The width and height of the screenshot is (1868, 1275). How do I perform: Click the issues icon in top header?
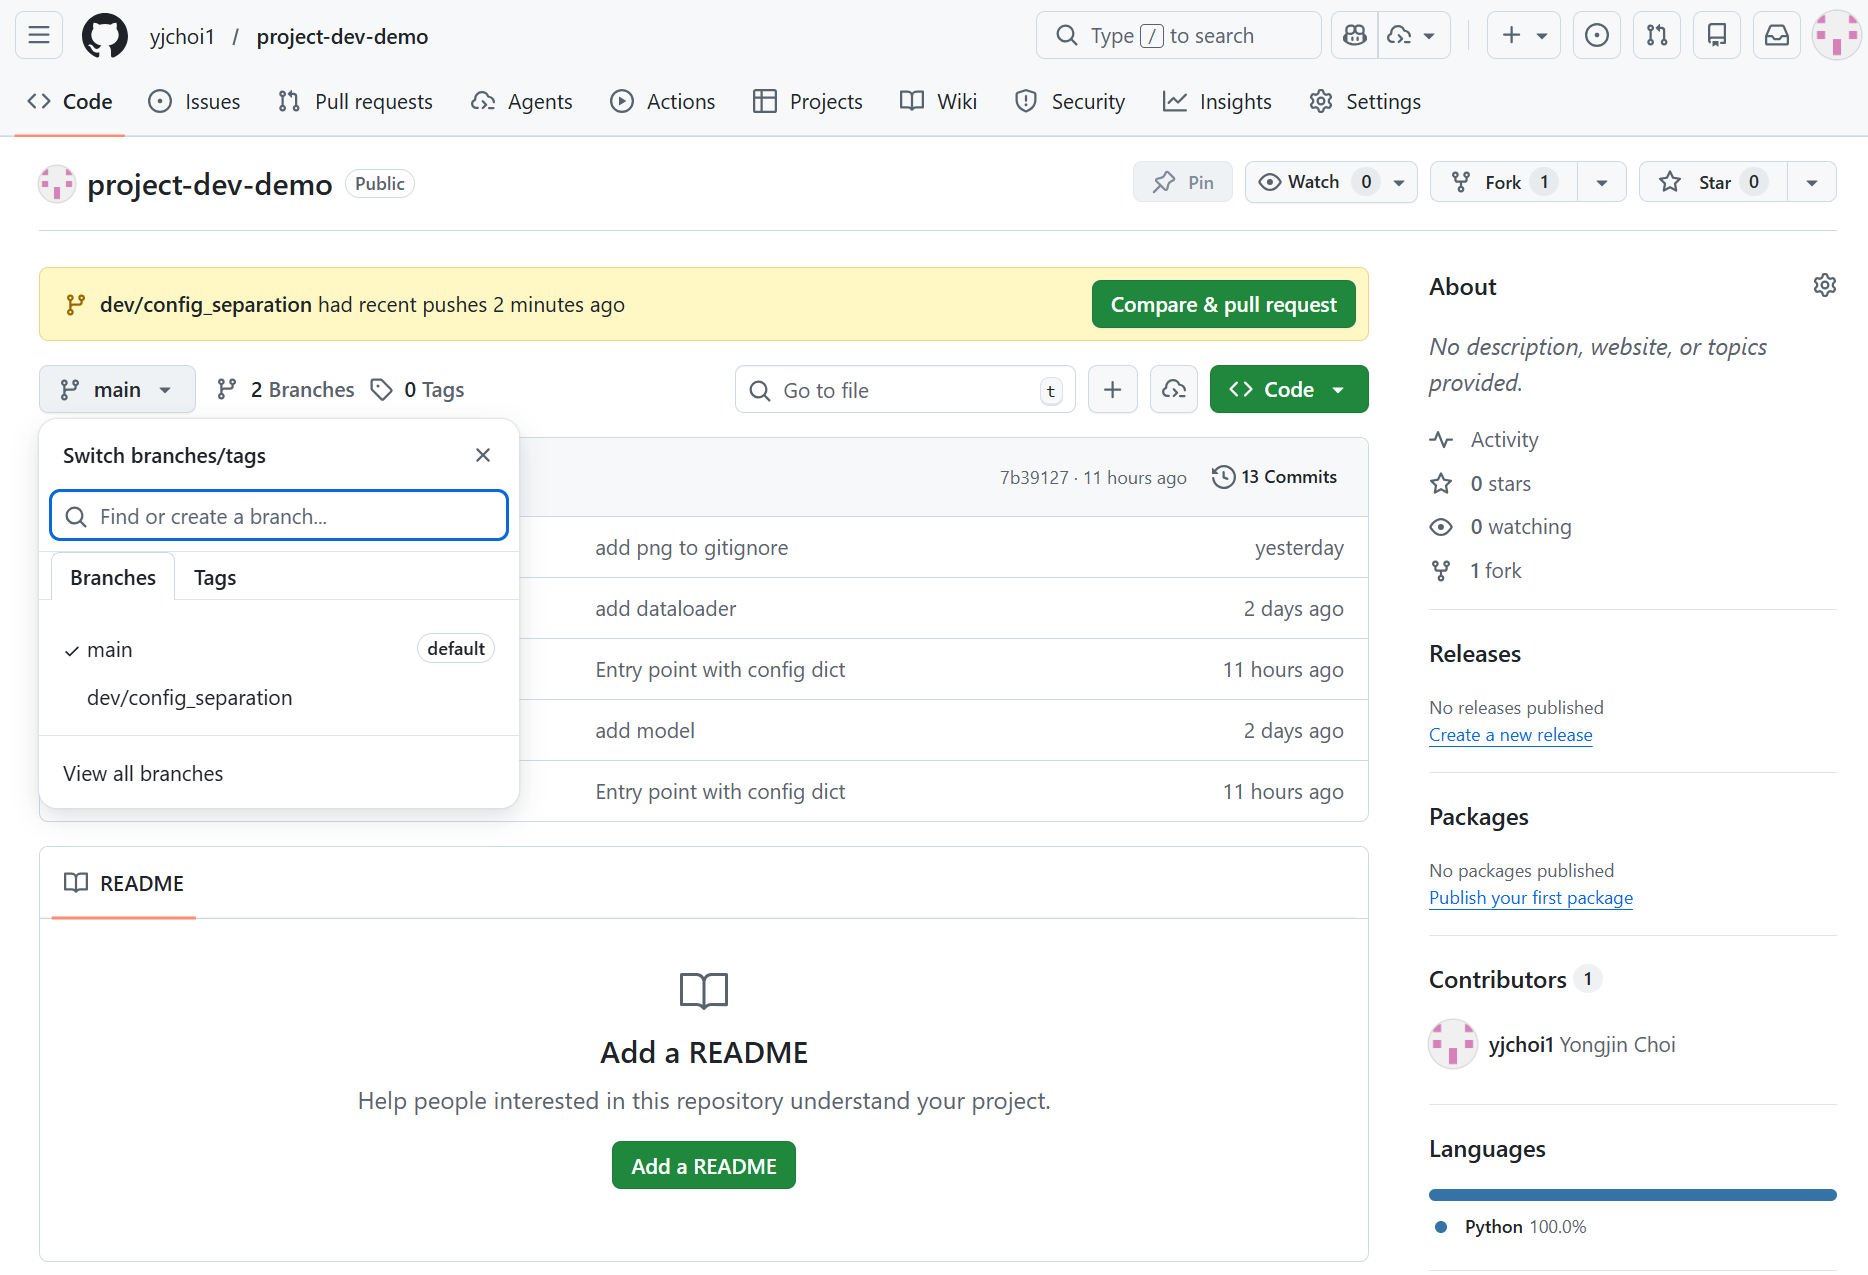[1597, 36]
